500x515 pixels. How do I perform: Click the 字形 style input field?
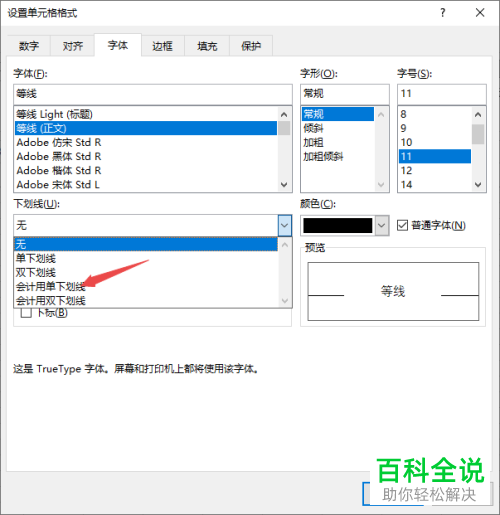[x=345, y=94]
